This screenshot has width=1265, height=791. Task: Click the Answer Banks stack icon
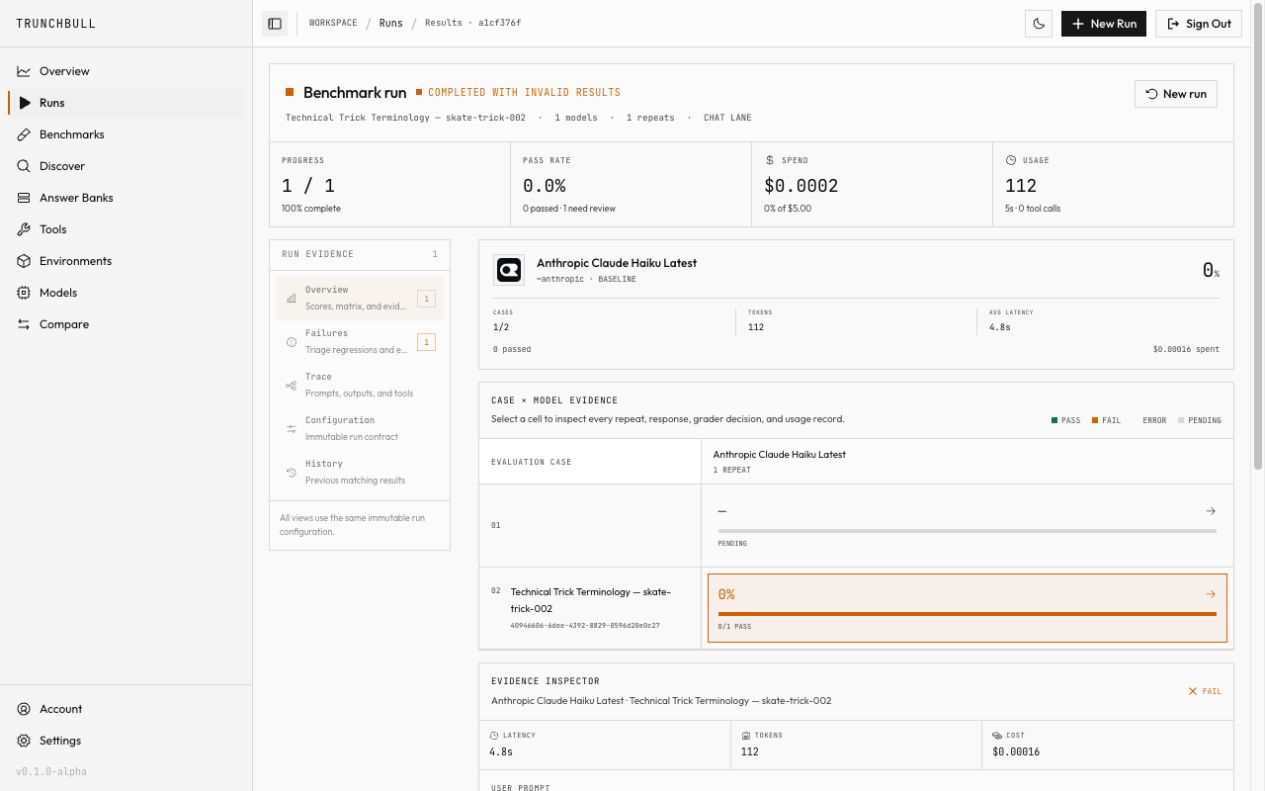[x=24, y=198]
